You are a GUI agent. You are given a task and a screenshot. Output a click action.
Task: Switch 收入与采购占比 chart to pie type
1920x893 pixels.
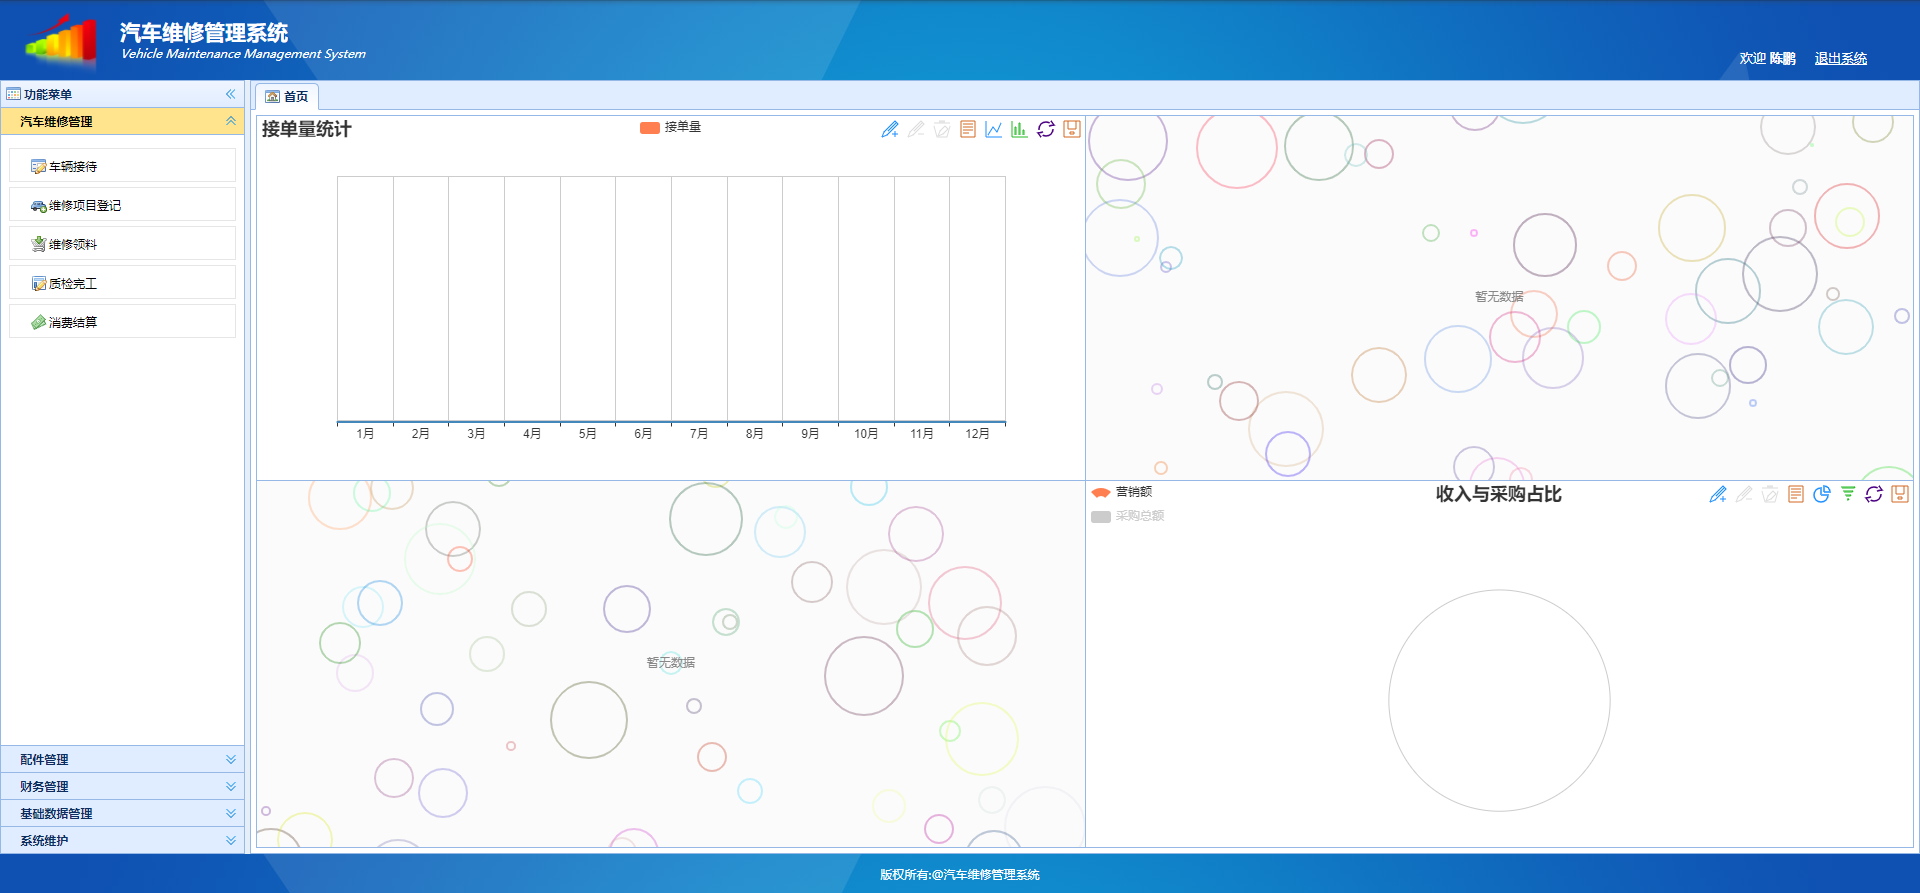(1822, 494)
